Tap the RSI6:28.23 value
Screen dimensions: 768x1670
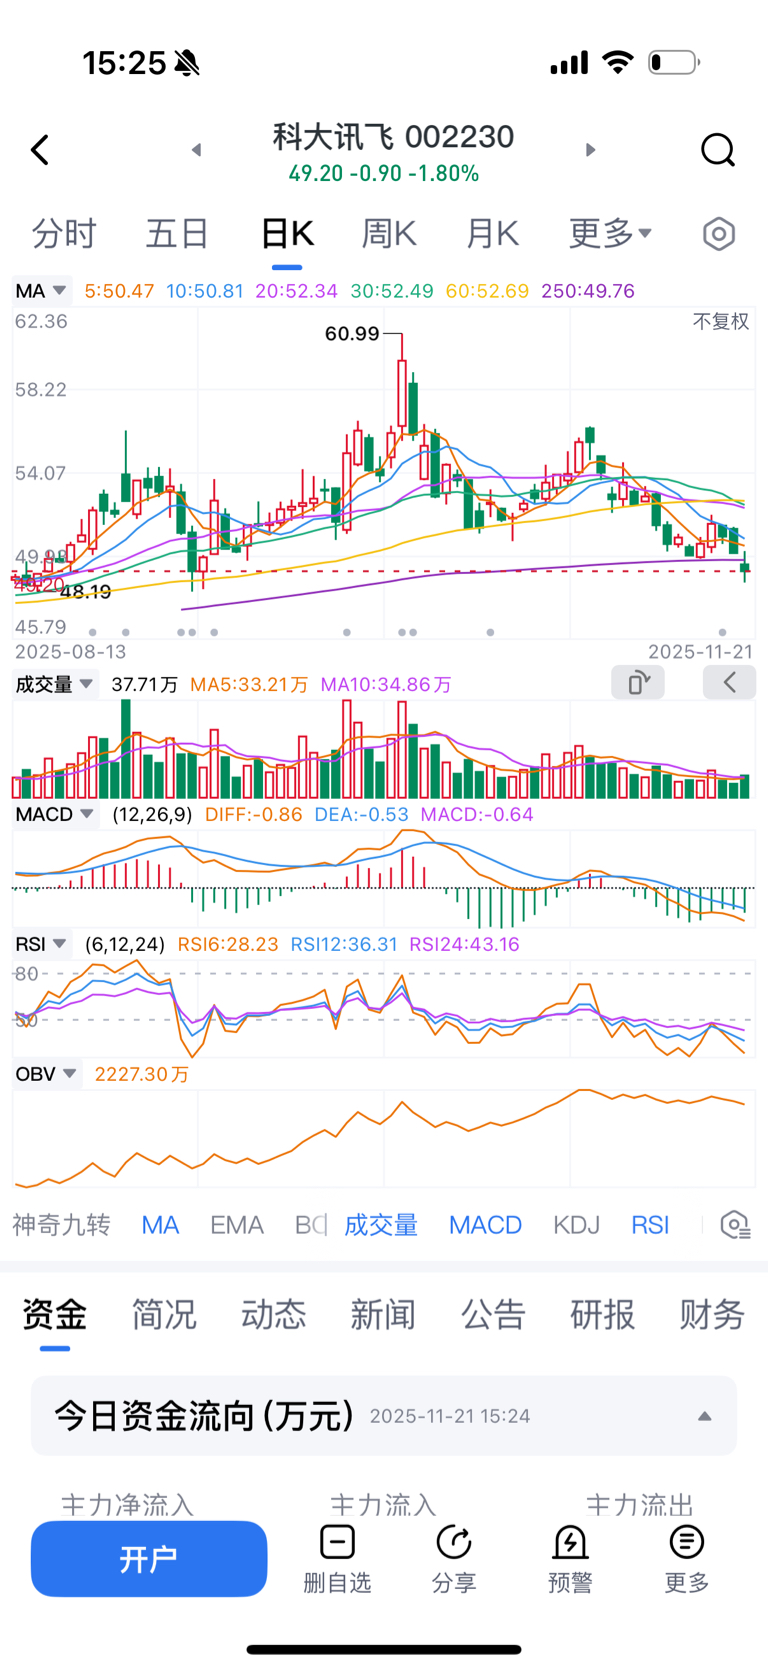tap(228, 944)
